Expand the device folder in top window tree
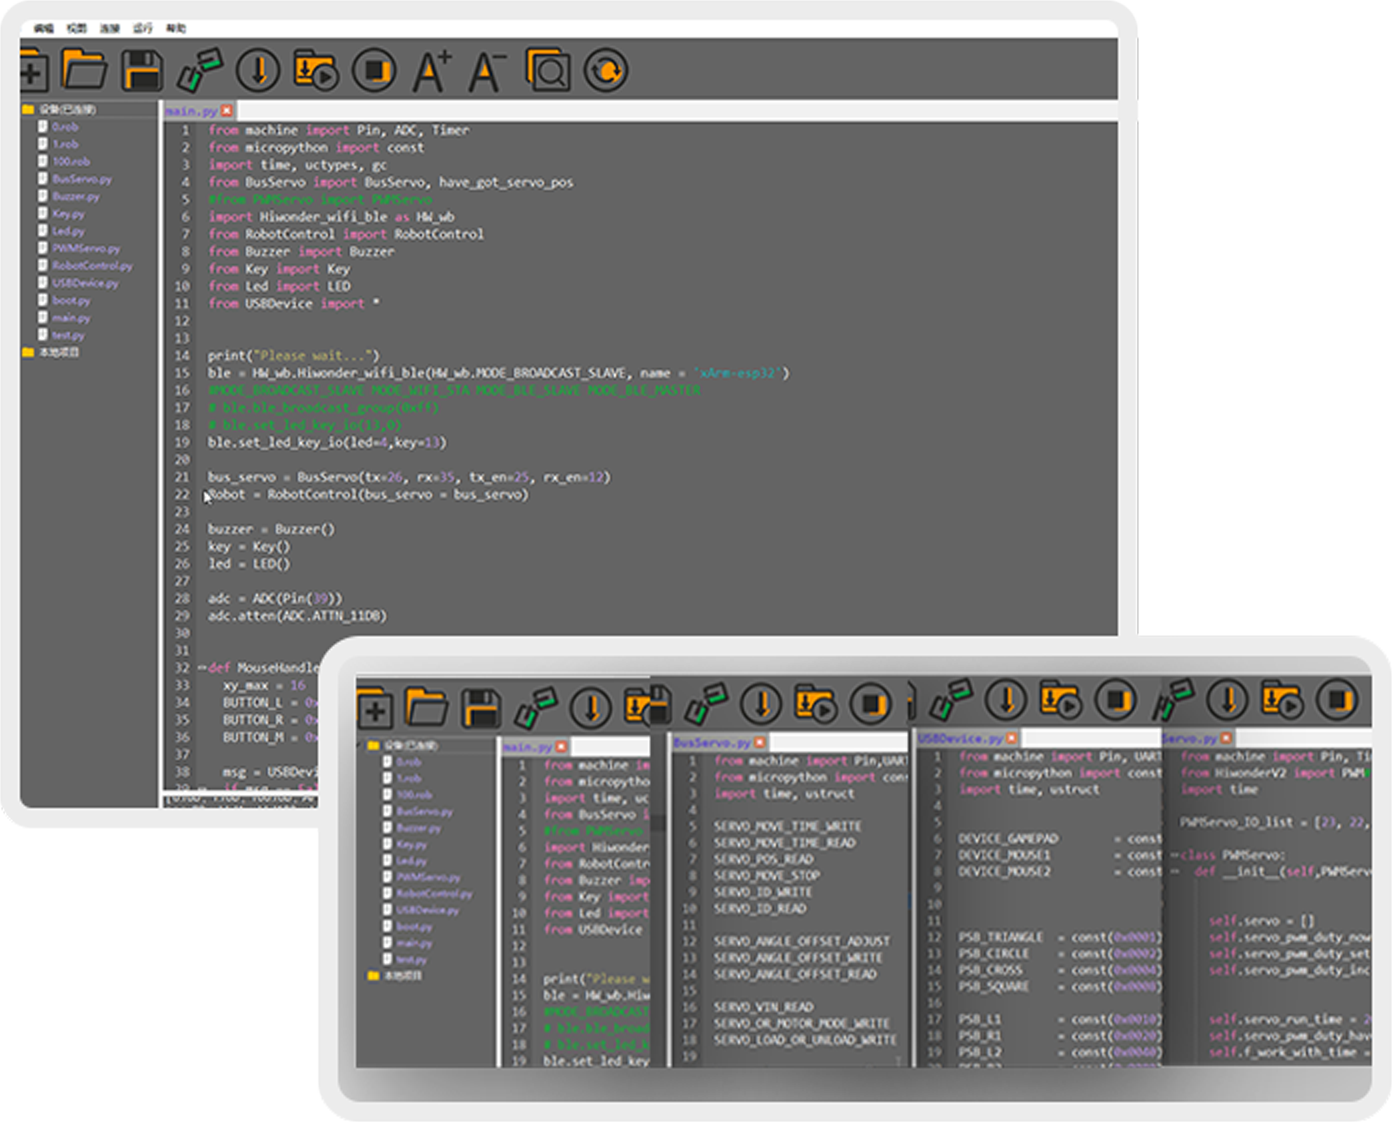1392x1122 pixels. pos(28,109)
